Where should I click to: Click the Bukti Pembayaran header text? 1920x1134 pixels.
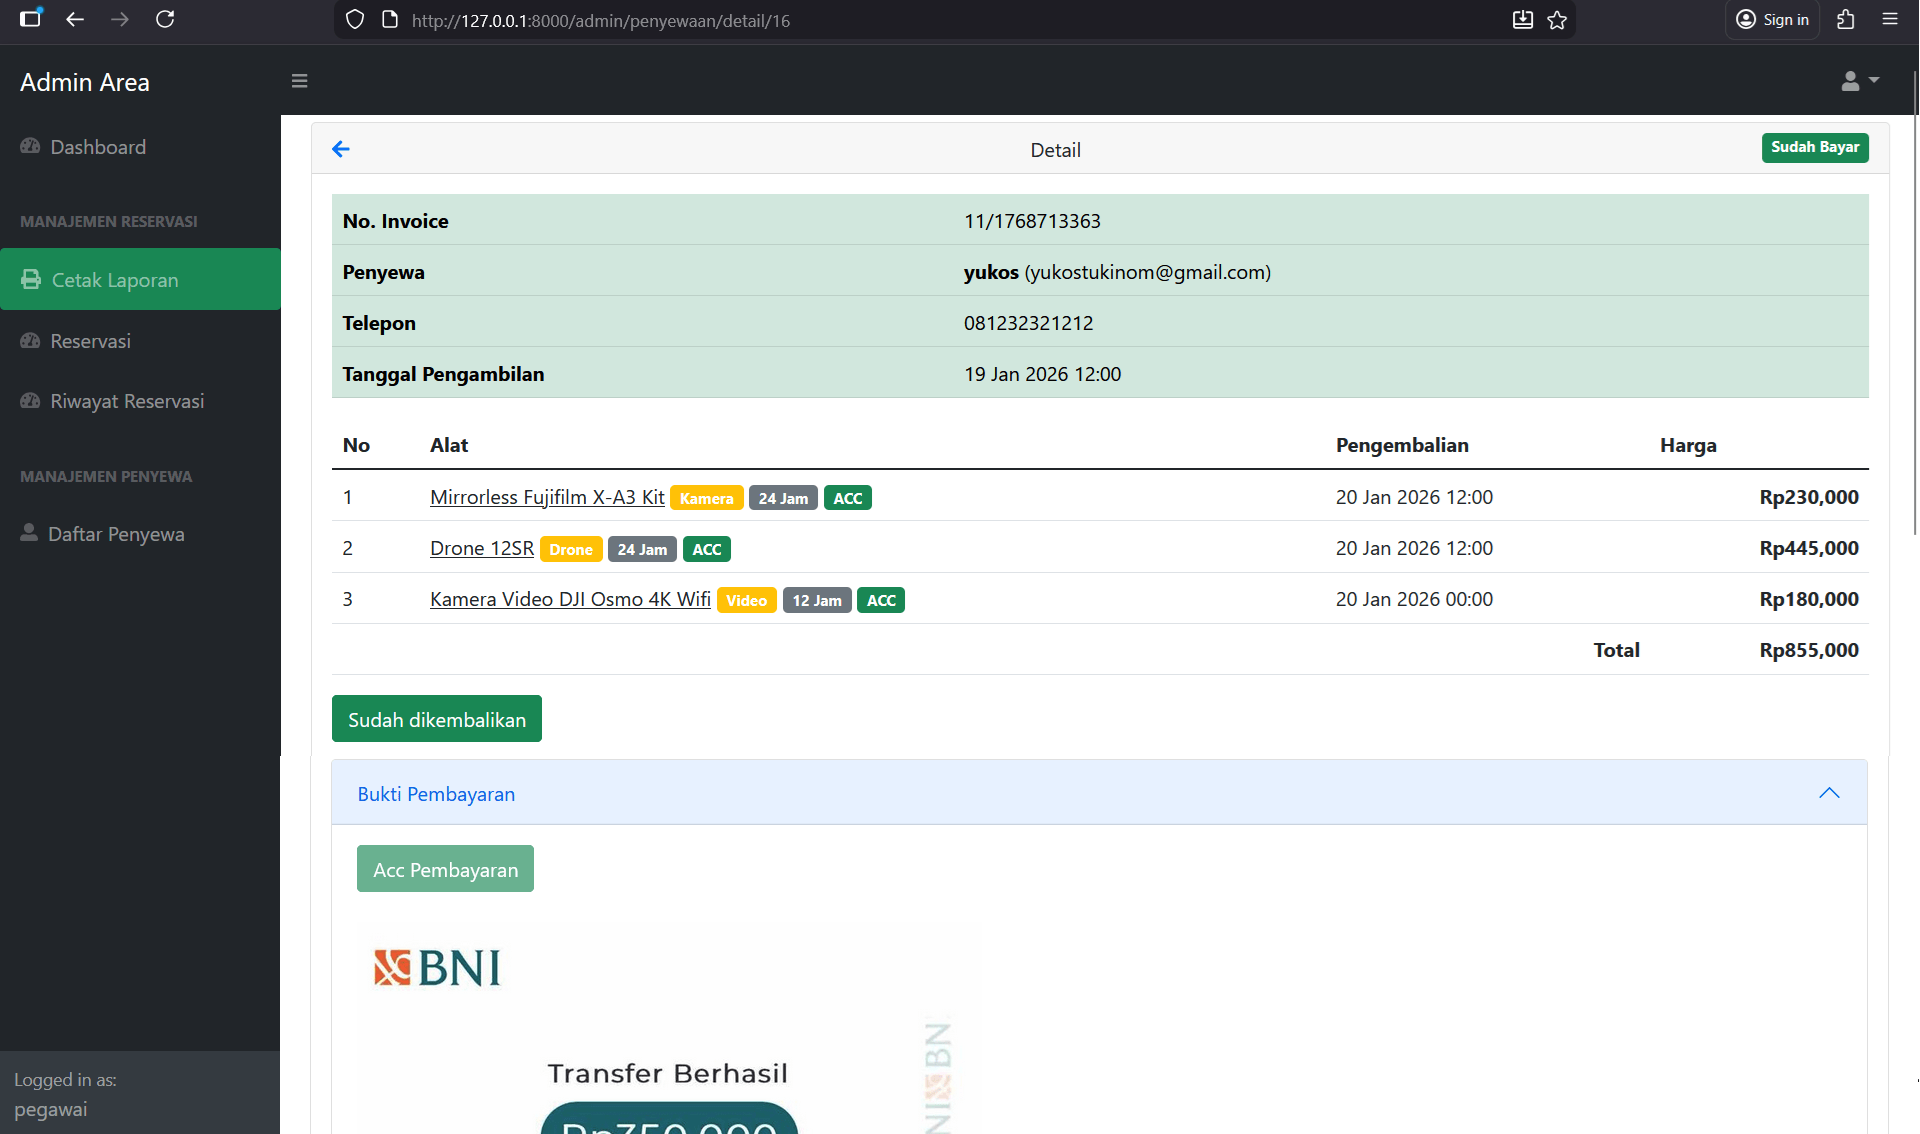click(x=436, y=794)
